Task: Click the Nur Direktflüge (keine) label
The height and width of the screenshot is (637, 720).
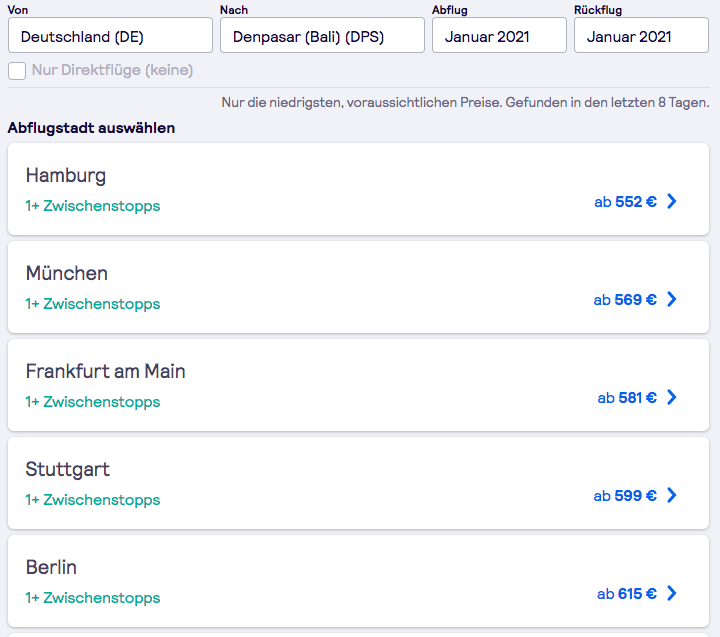Action: click(112, 70)
